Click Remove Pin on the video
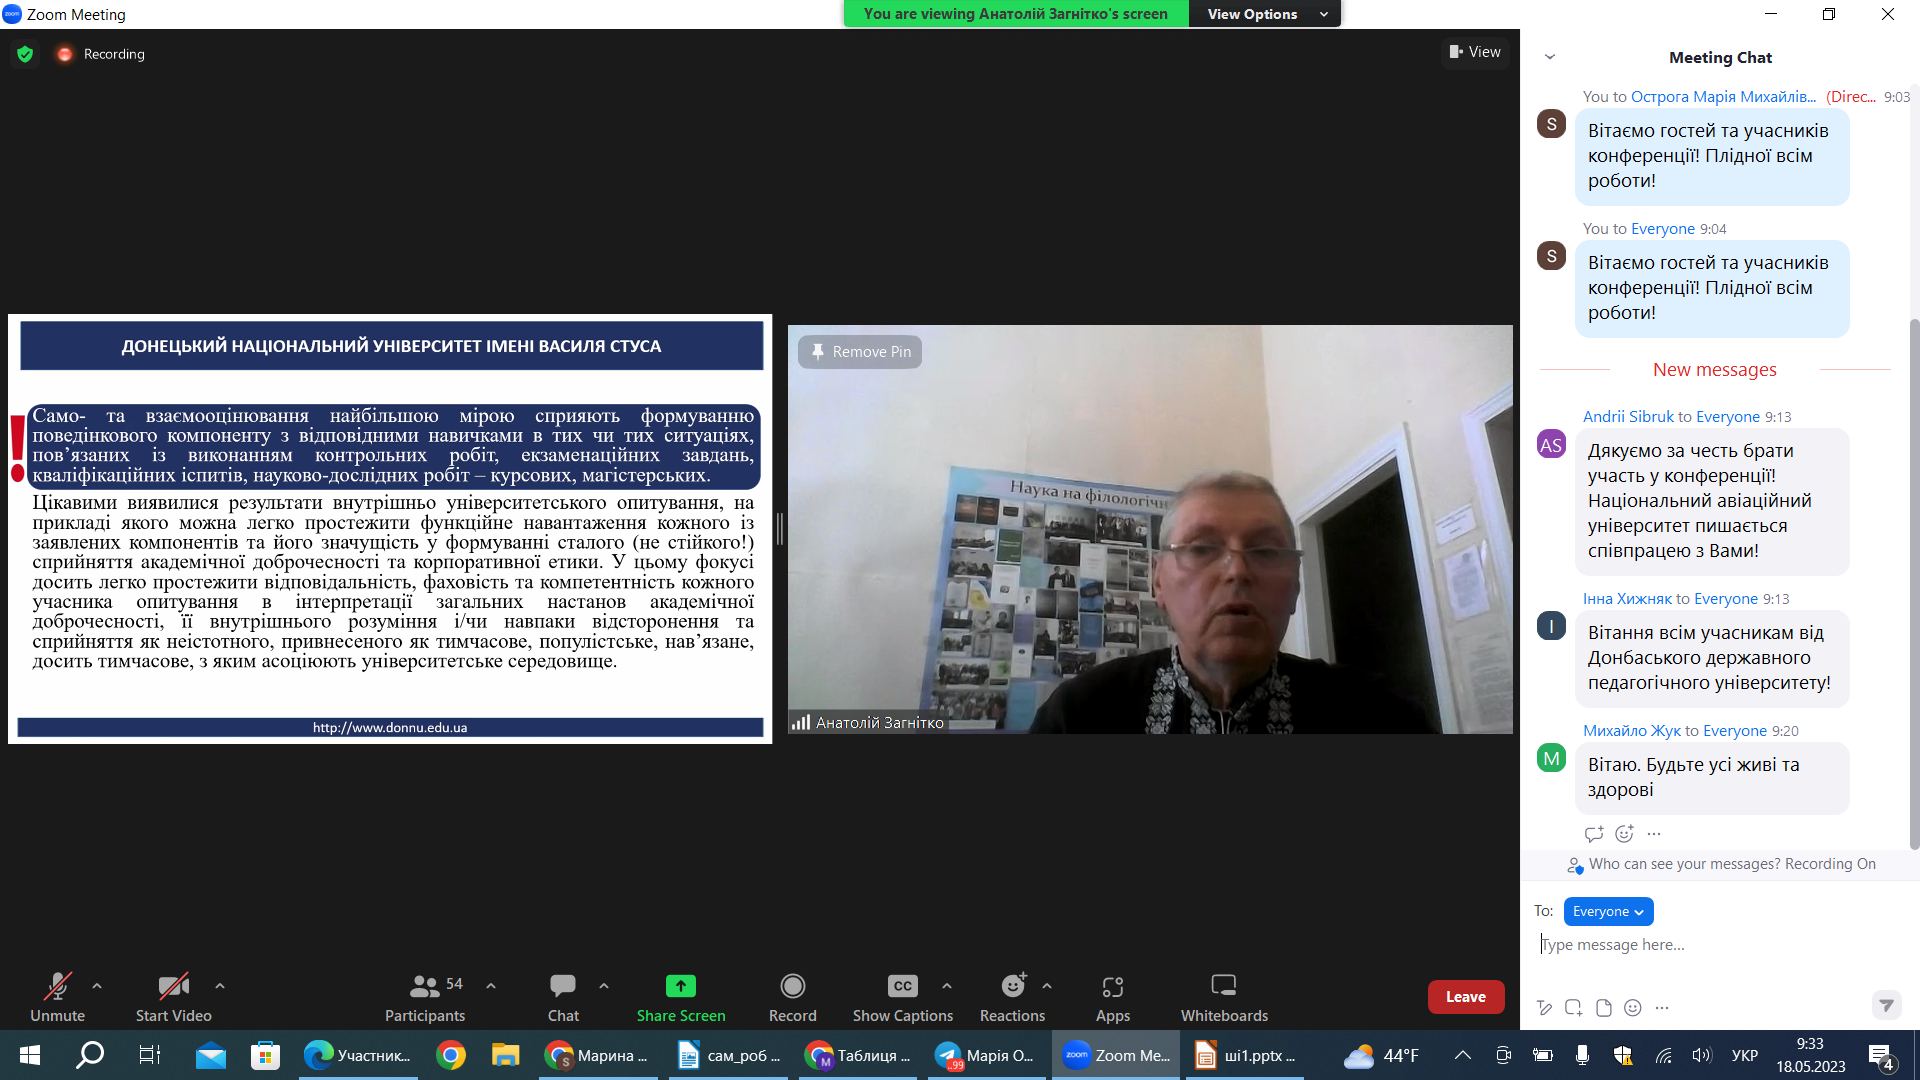 tap(860, 352)
